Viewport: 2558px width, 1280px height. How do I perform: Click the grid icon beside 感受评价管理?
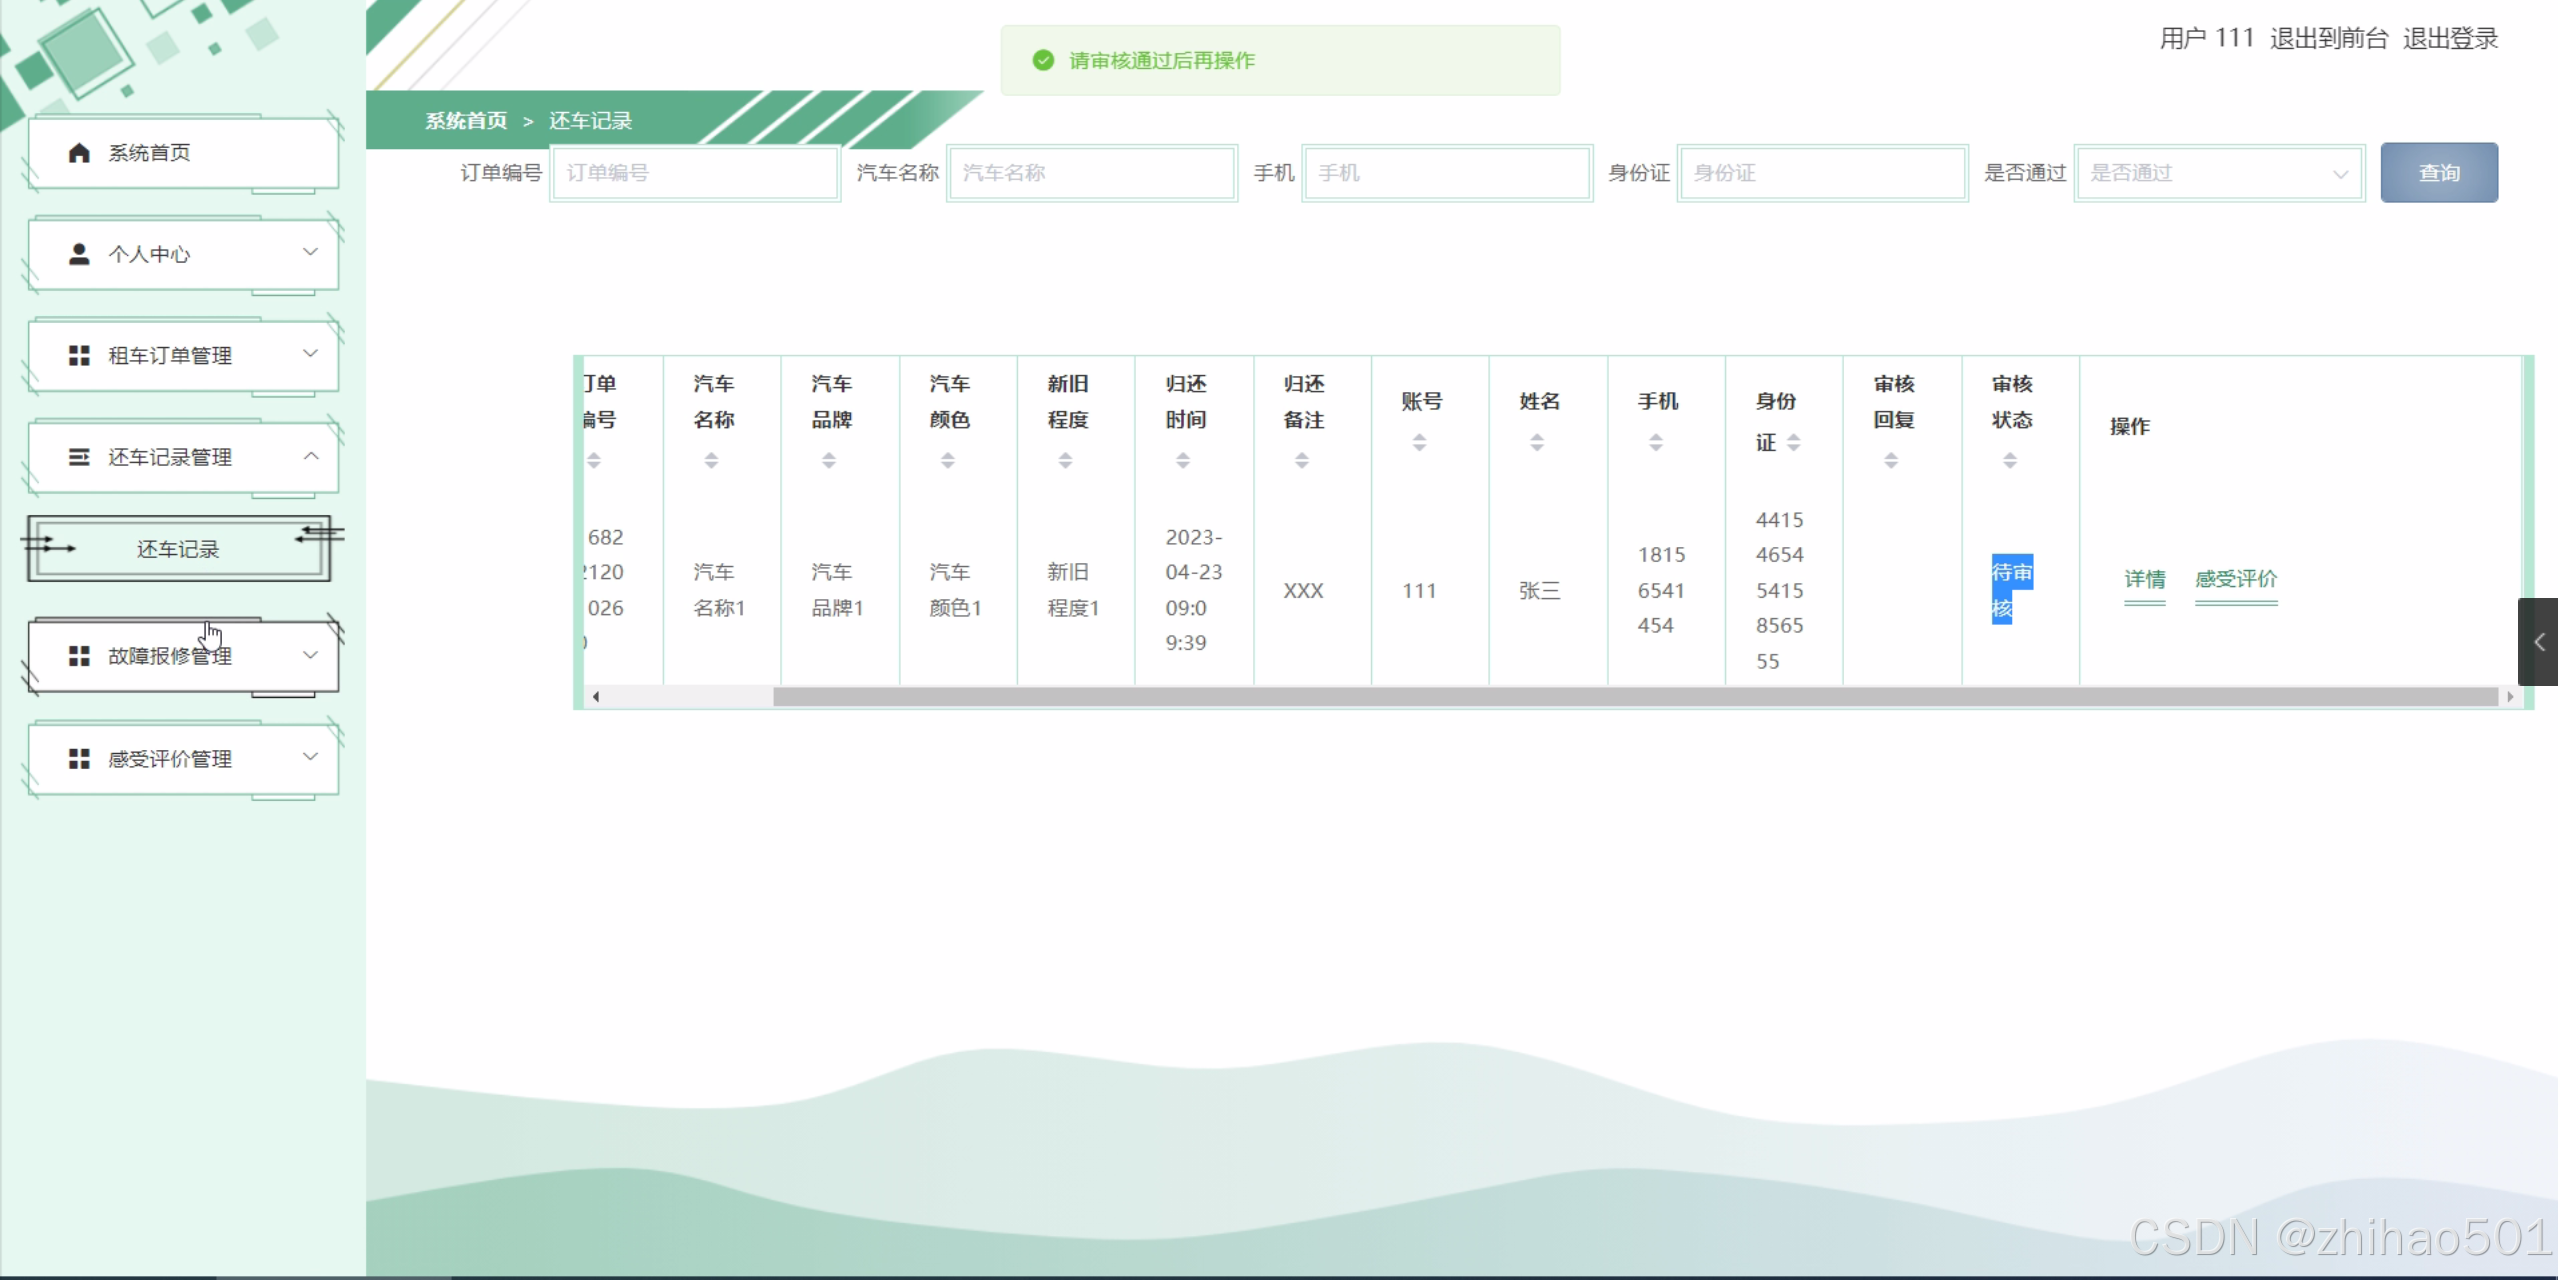point(79,759)
